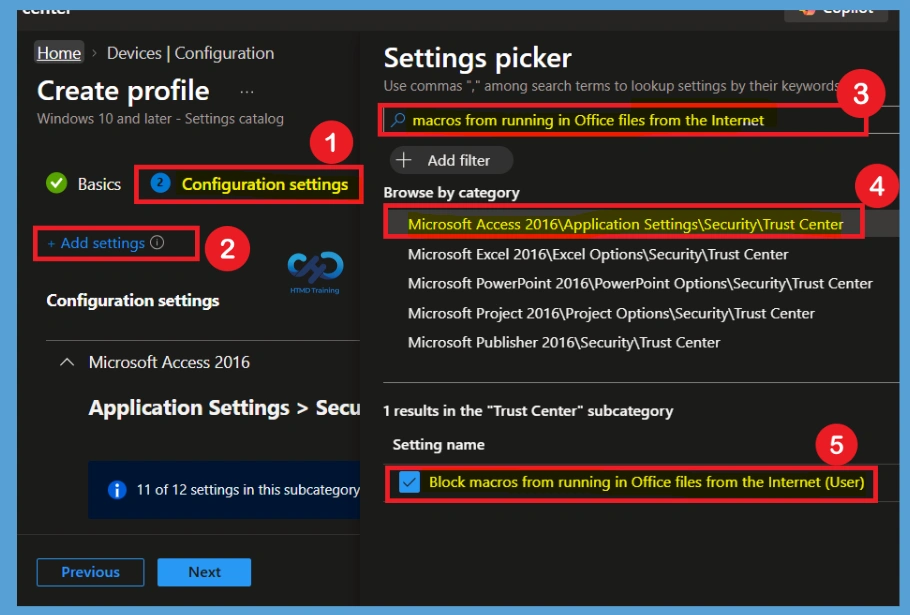
Task: Click the plus icon on Add filter
Action: 404,160
